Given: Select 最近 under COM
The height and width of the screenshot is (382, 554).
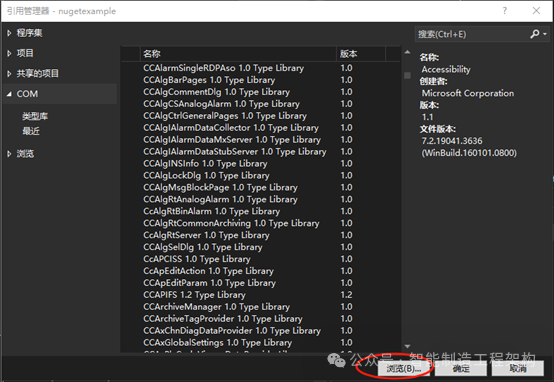Looking at the screenshot, I should [x=31, y=131].
